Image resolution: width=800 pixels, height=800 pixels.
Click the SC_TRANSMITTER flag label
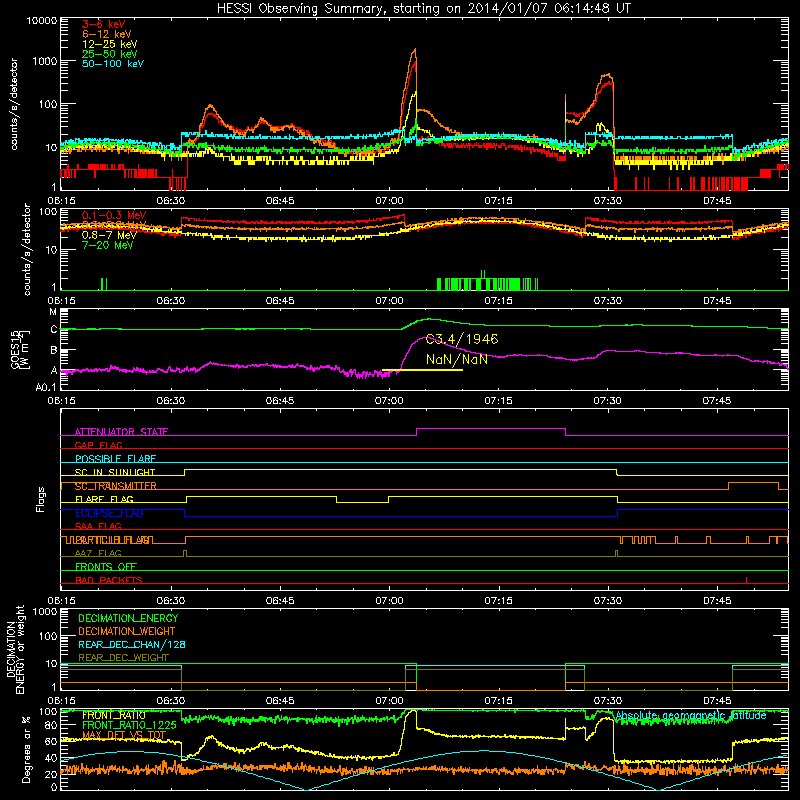[x=115, y=486]
